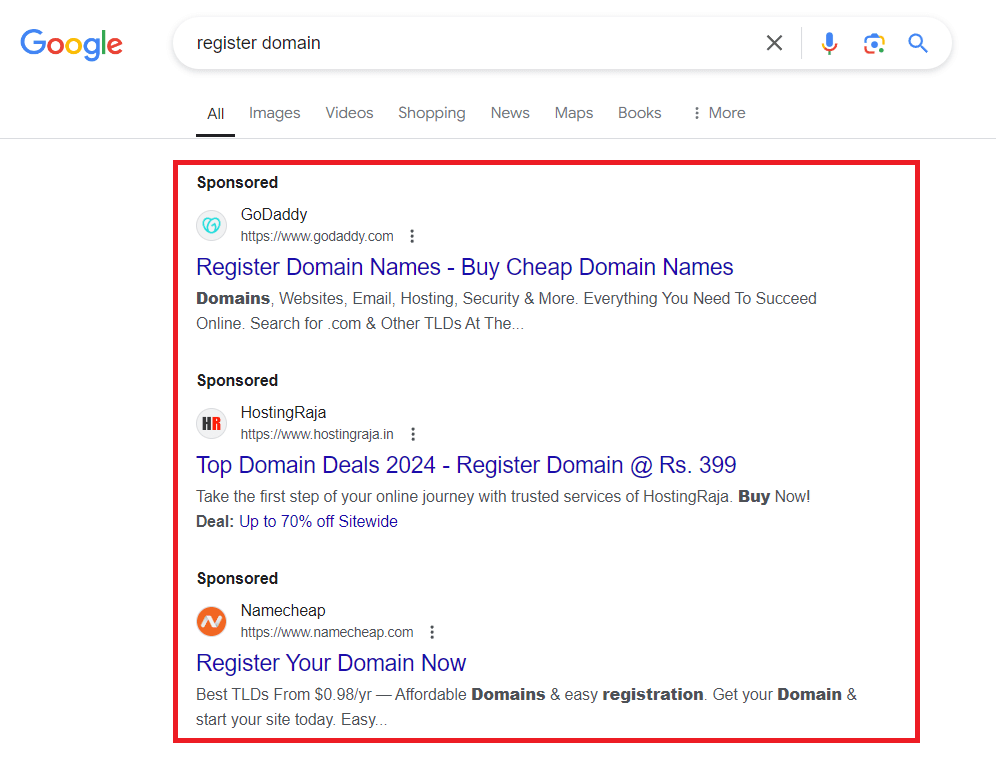996x757 pixels.
Task: Submit search with magnifier icon
Action: tap(918, 43)
